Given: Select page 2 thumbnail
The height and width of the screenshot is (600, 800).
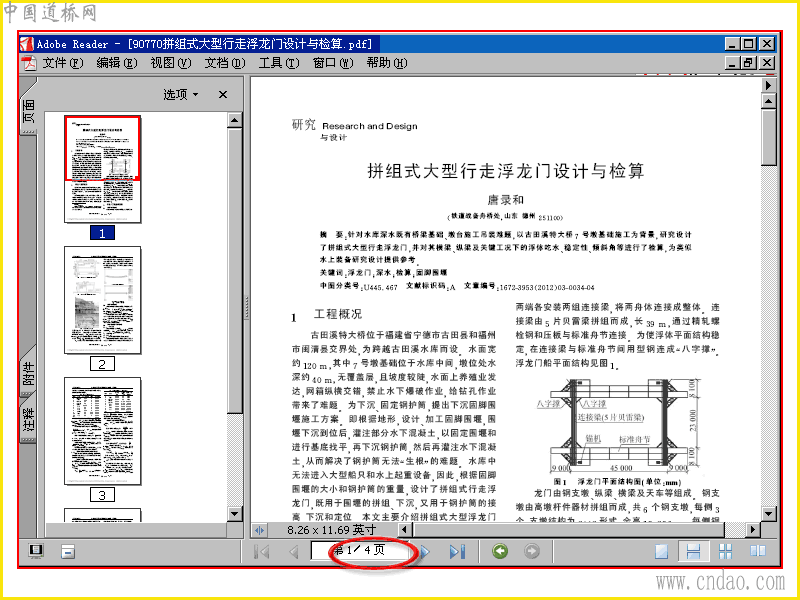Looking at the screenshot, I should pos(103,300).
